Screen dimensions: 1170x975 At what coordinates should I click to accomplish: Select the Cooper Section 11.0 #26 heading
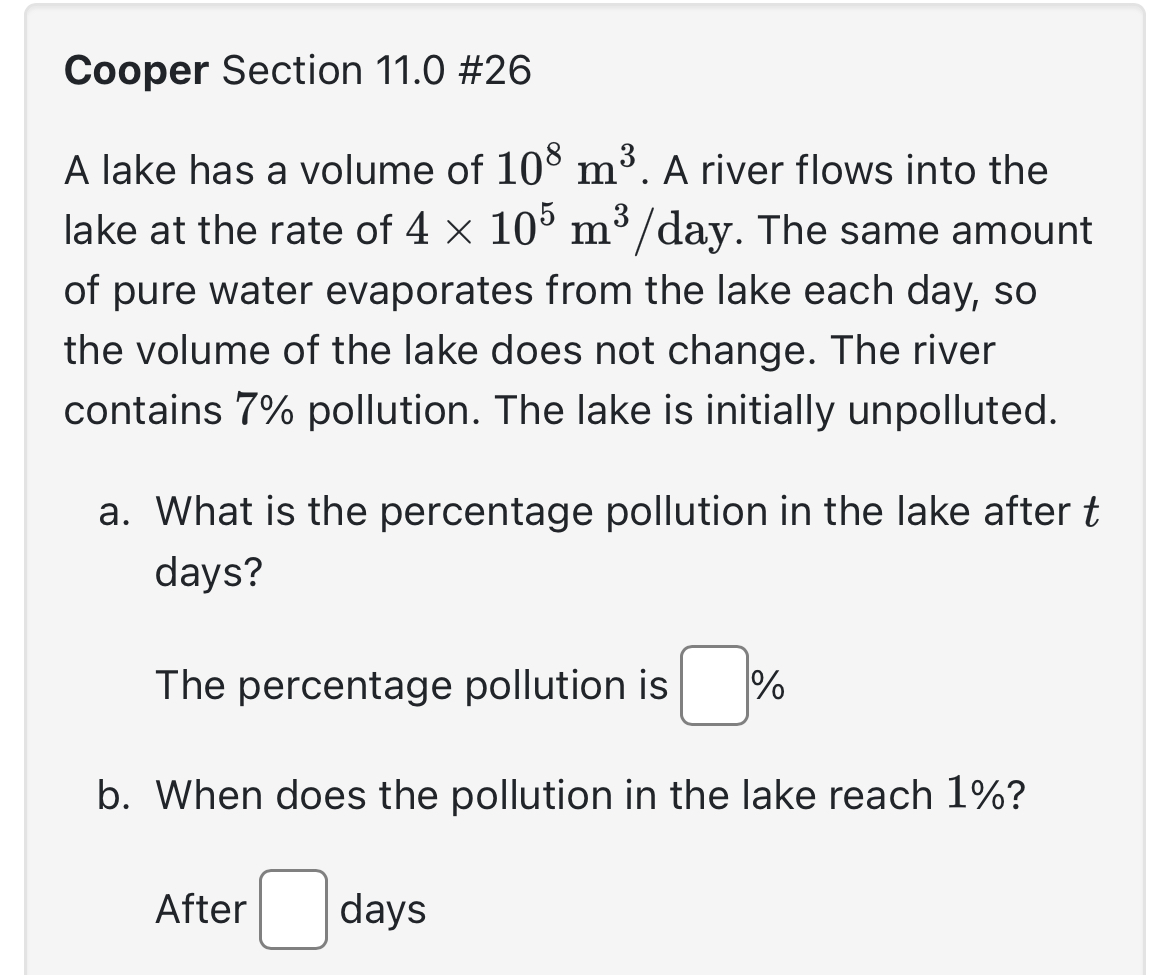point(297,69)
